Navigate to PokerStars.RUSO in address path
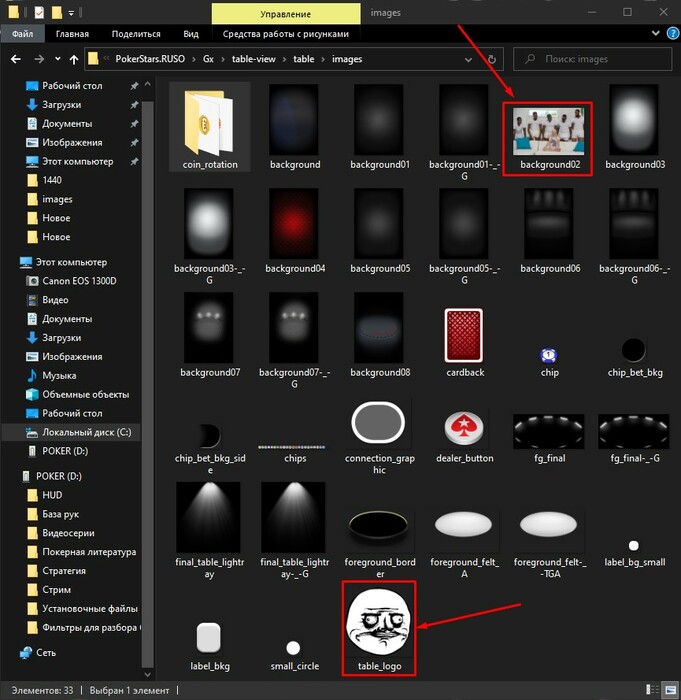 [x=150, y=59]
